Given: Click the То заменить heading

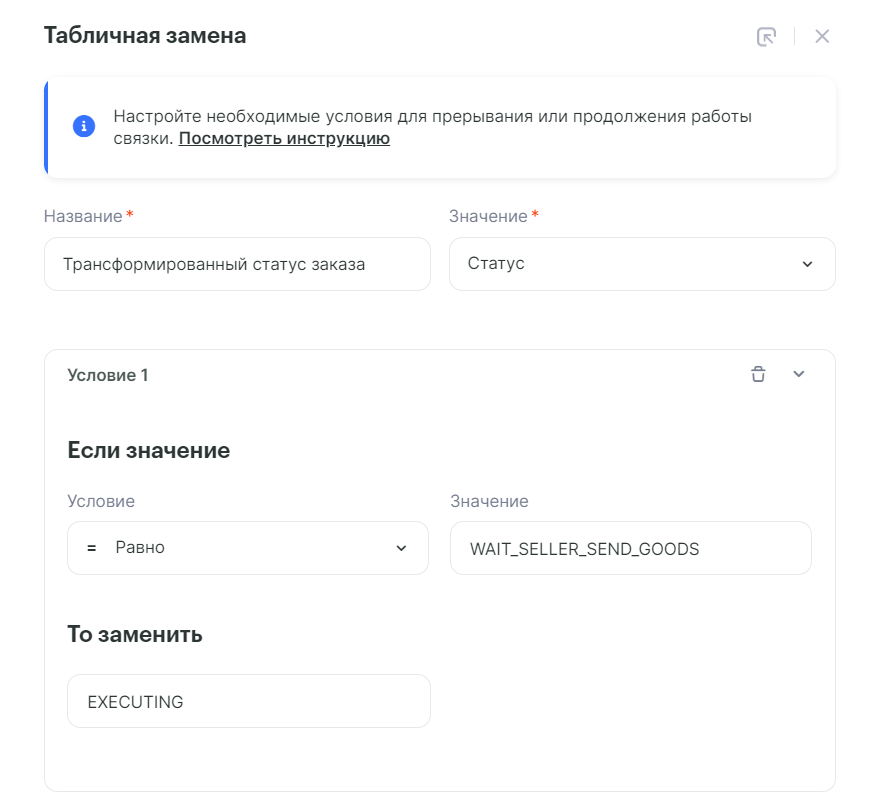Looking at the screenshot, I should tap(135, 634).
